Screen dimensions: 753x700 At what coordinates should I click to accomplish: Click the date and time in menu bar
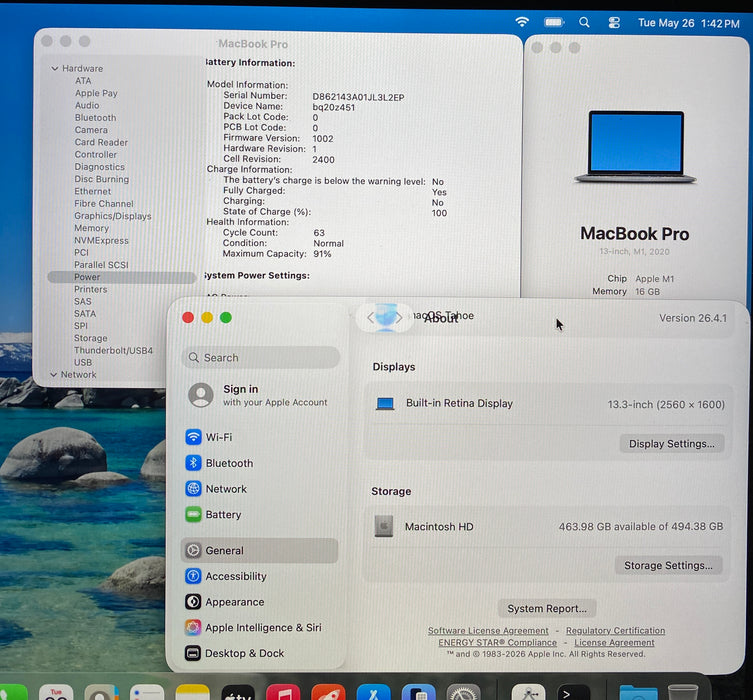[689, 23]
